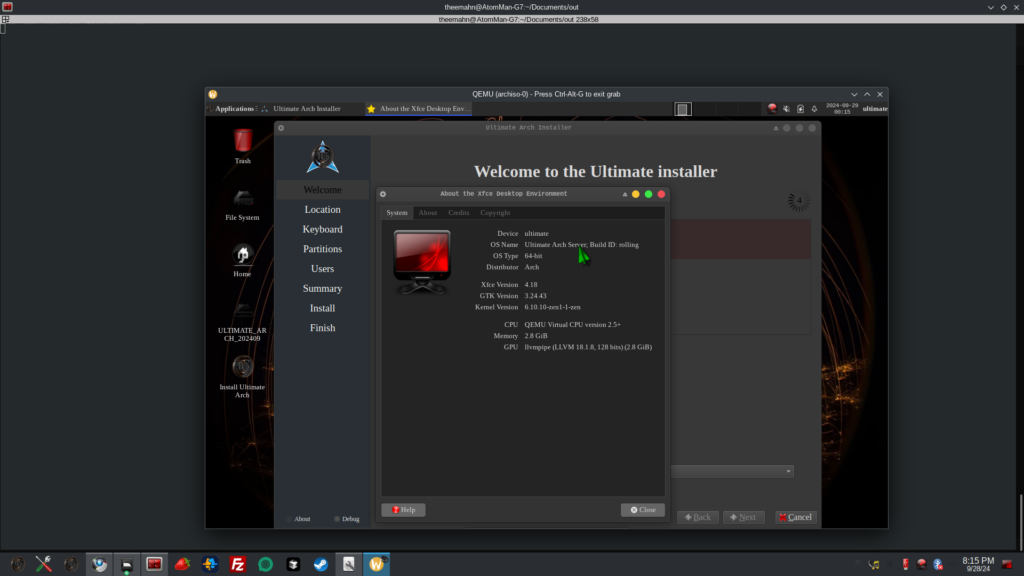Select About the Xfce Desktop Env taskbar button
This screenshot has height=576, width=1024.
tap(419, 109)
